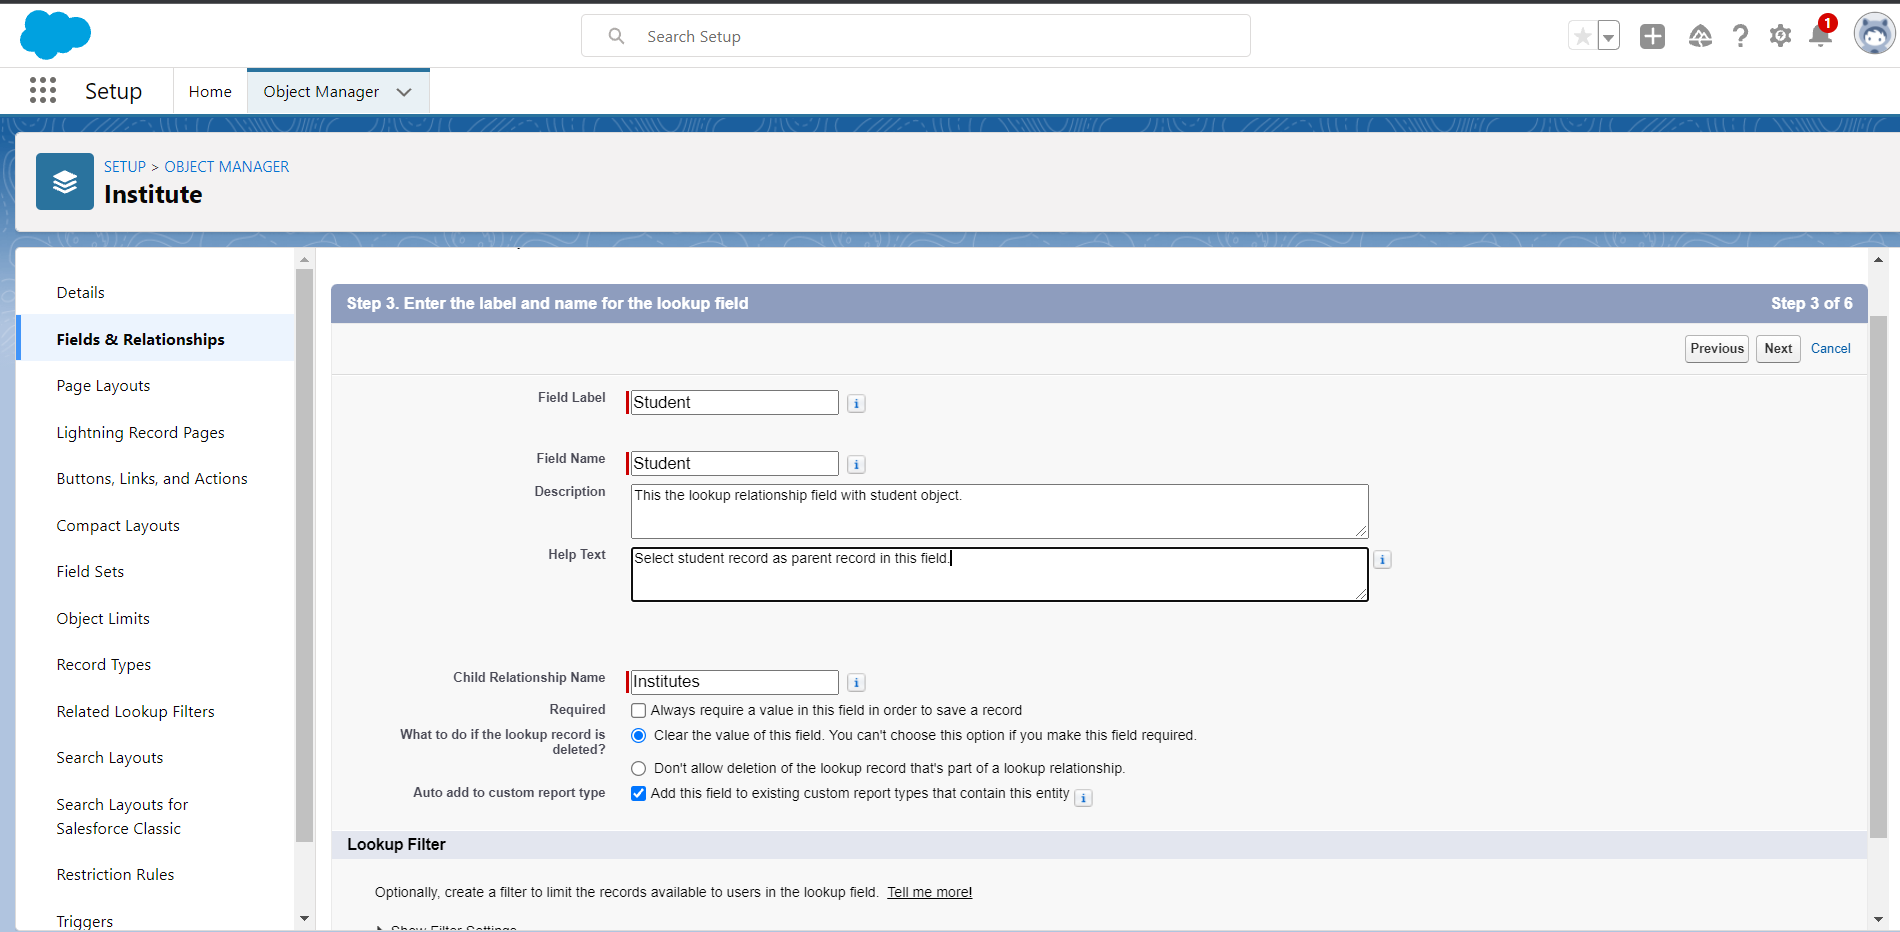
Task: Click the Next button
Action: click(x=1777, y=349)
